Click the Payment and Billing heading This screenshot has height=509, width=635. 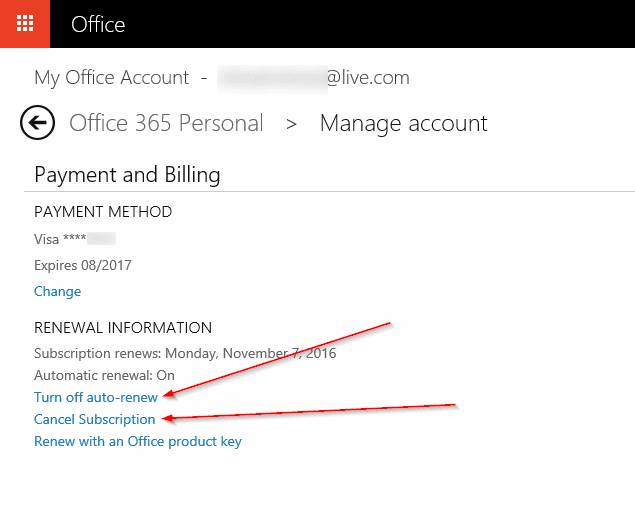tap(127, 175)
